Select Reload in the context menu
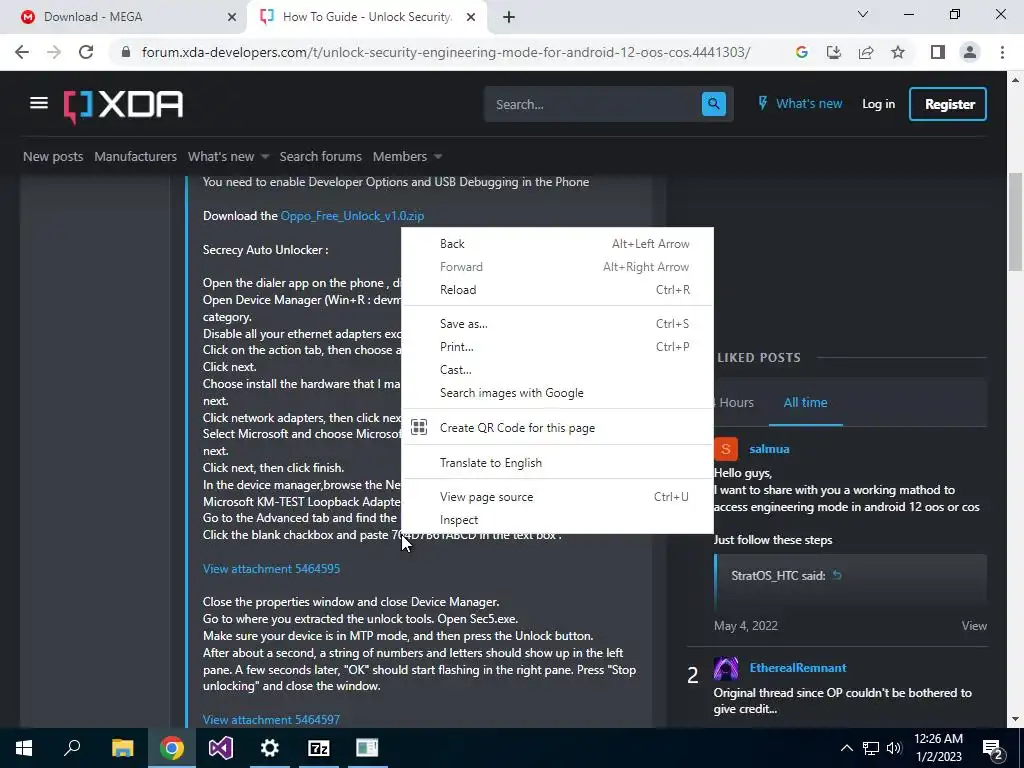The width and height of the screenshot is (1024, 768). tap(557, 289)
